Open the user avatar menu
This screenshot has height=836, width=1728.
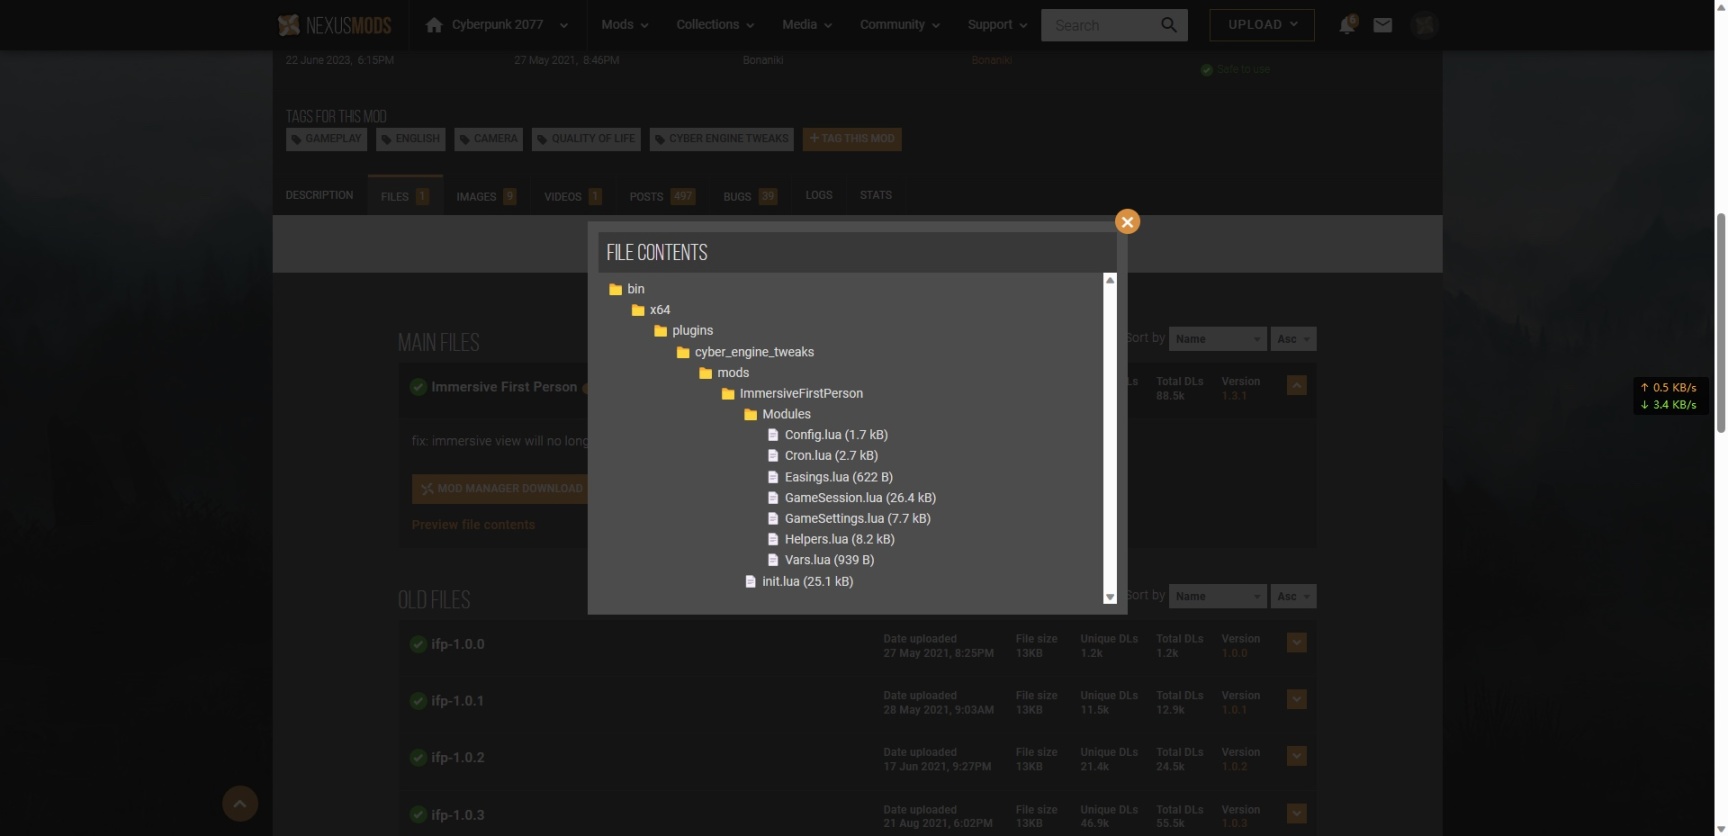pyautogui.click(x=1424, y=25)
